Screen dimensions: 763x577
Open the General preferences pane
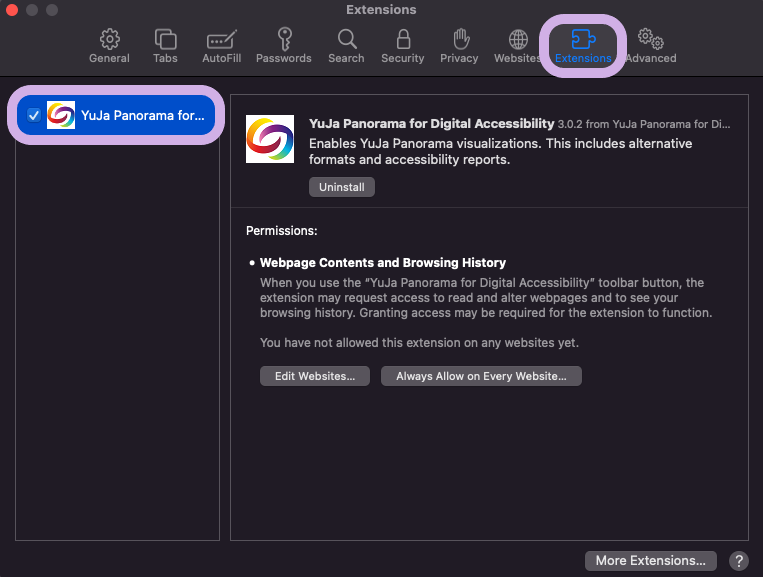[x=109, y=46]
